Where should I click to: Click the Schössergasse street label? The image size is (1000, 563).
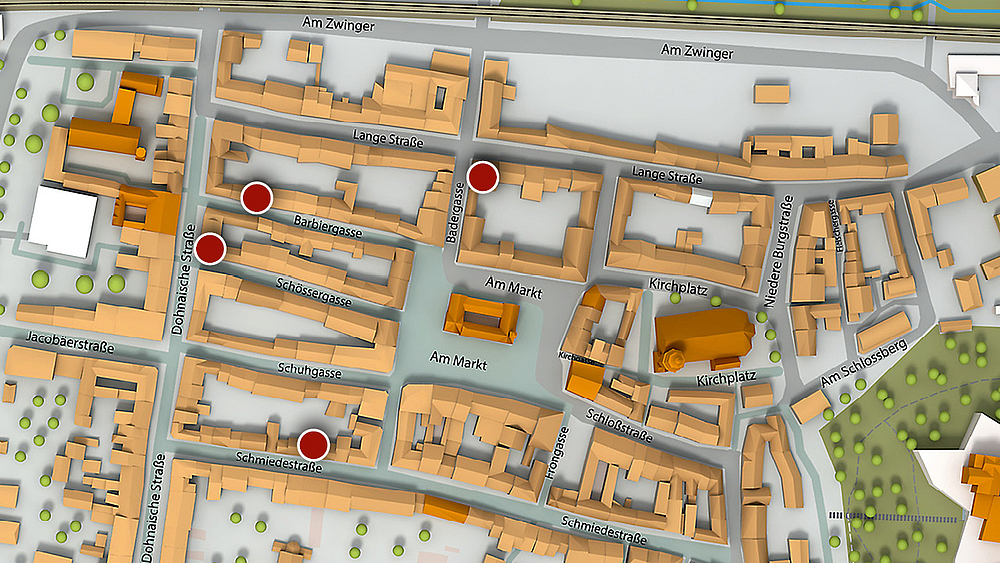coord(314,292)
